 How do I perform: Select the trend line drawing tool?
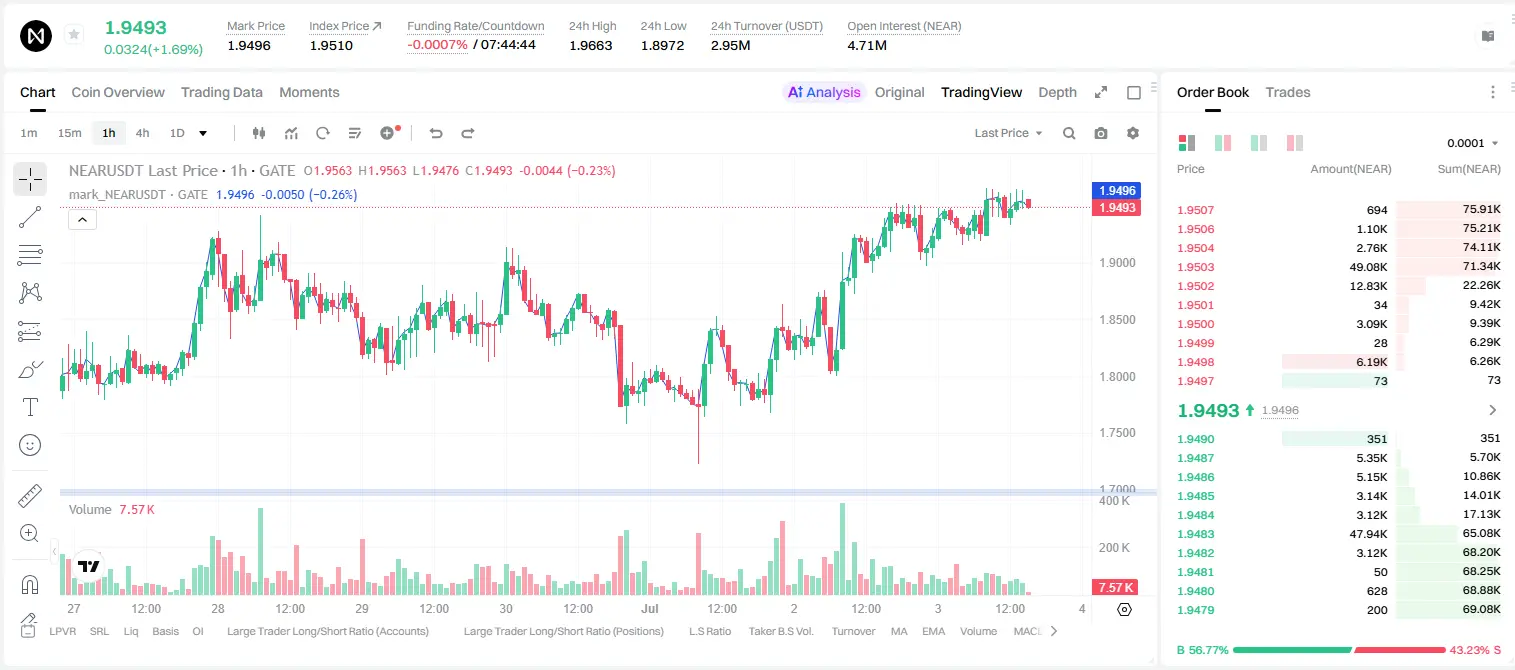coord(30,217)
